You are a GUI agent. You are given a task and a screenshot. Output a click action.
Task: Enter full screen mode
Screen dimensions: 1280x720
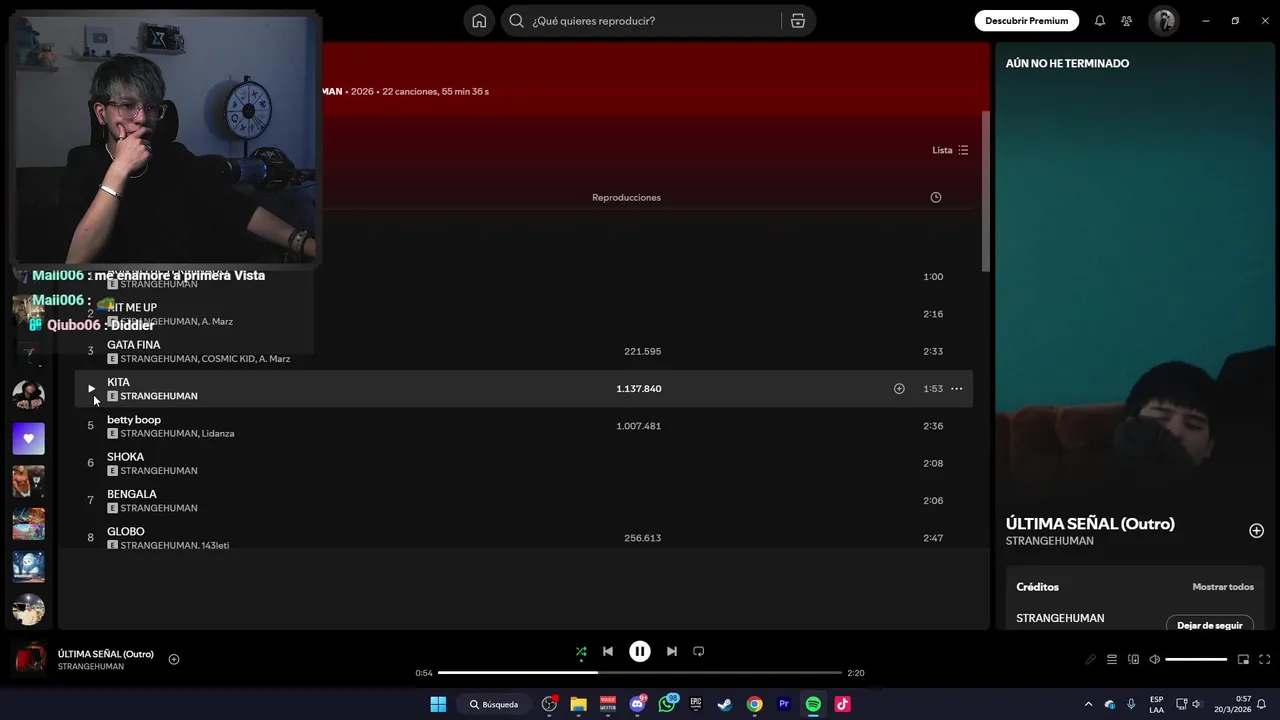click(1265, 659)
